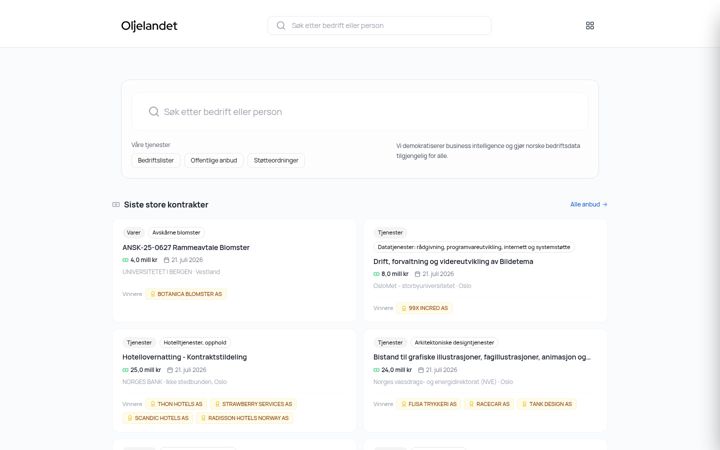
Task: Click the 4,0 mill kr money icon
Action: coord(125,260)
